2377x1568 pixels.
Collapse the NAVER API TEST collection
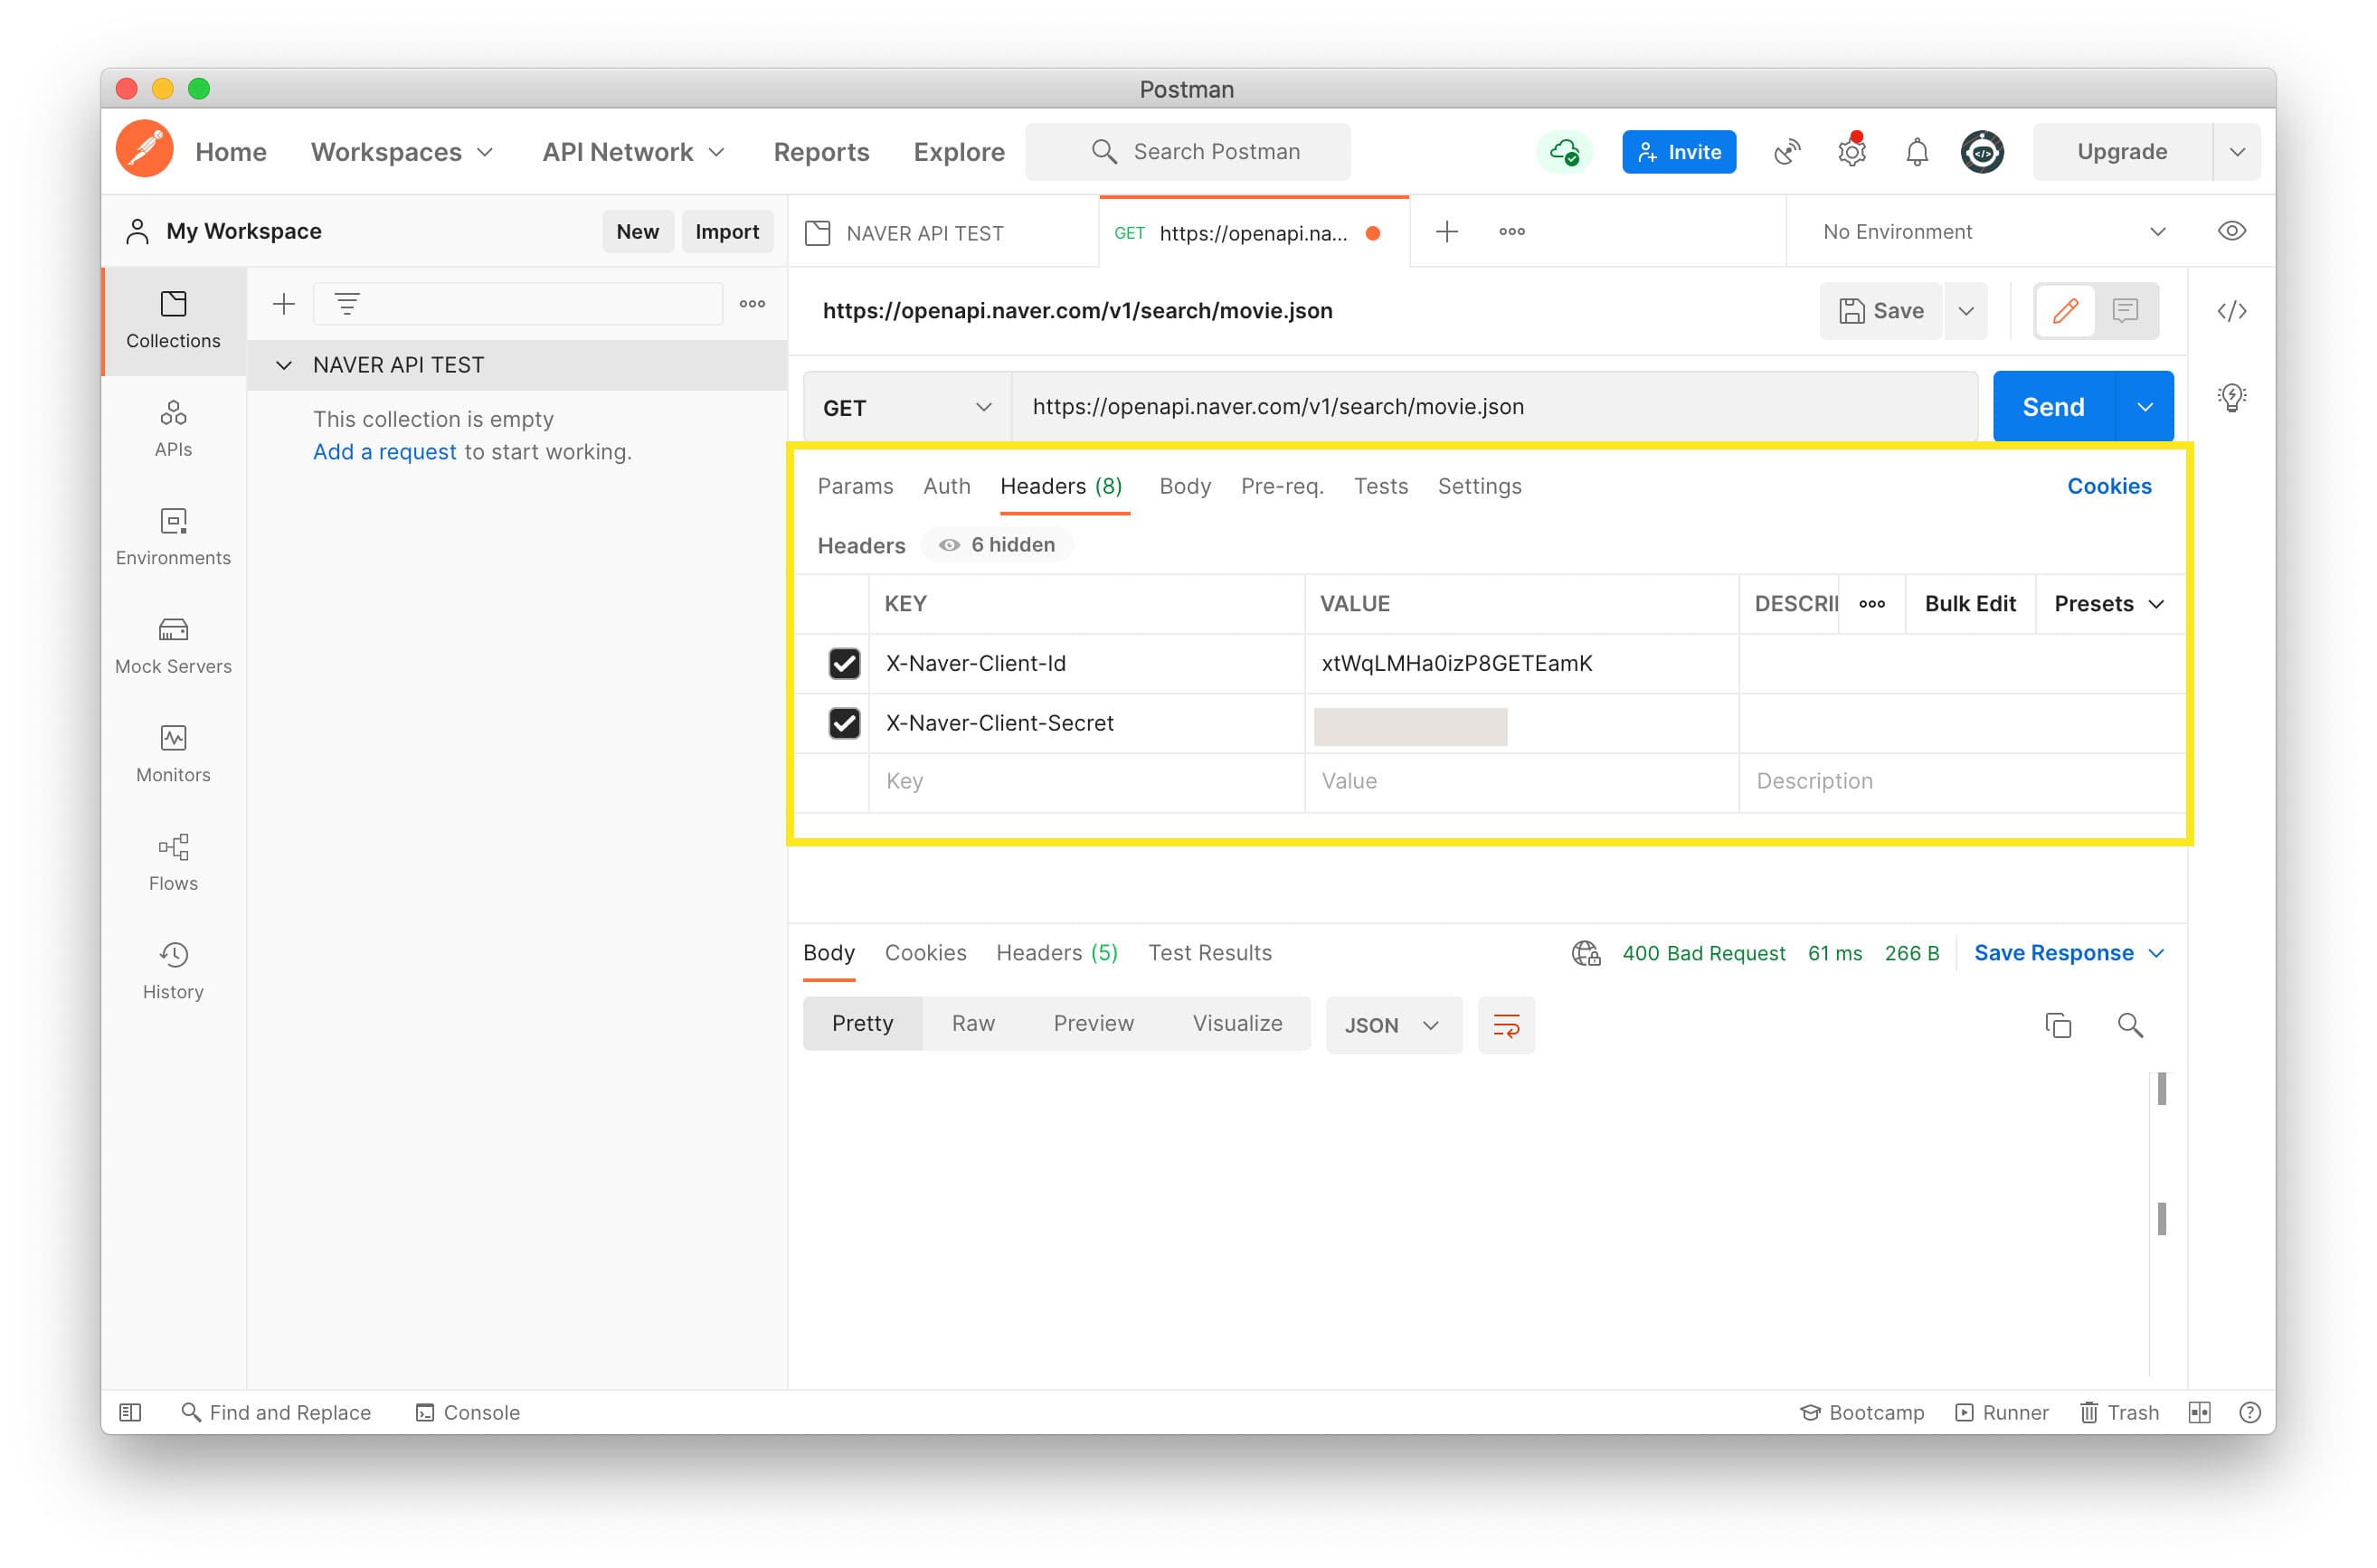[284, 365]
